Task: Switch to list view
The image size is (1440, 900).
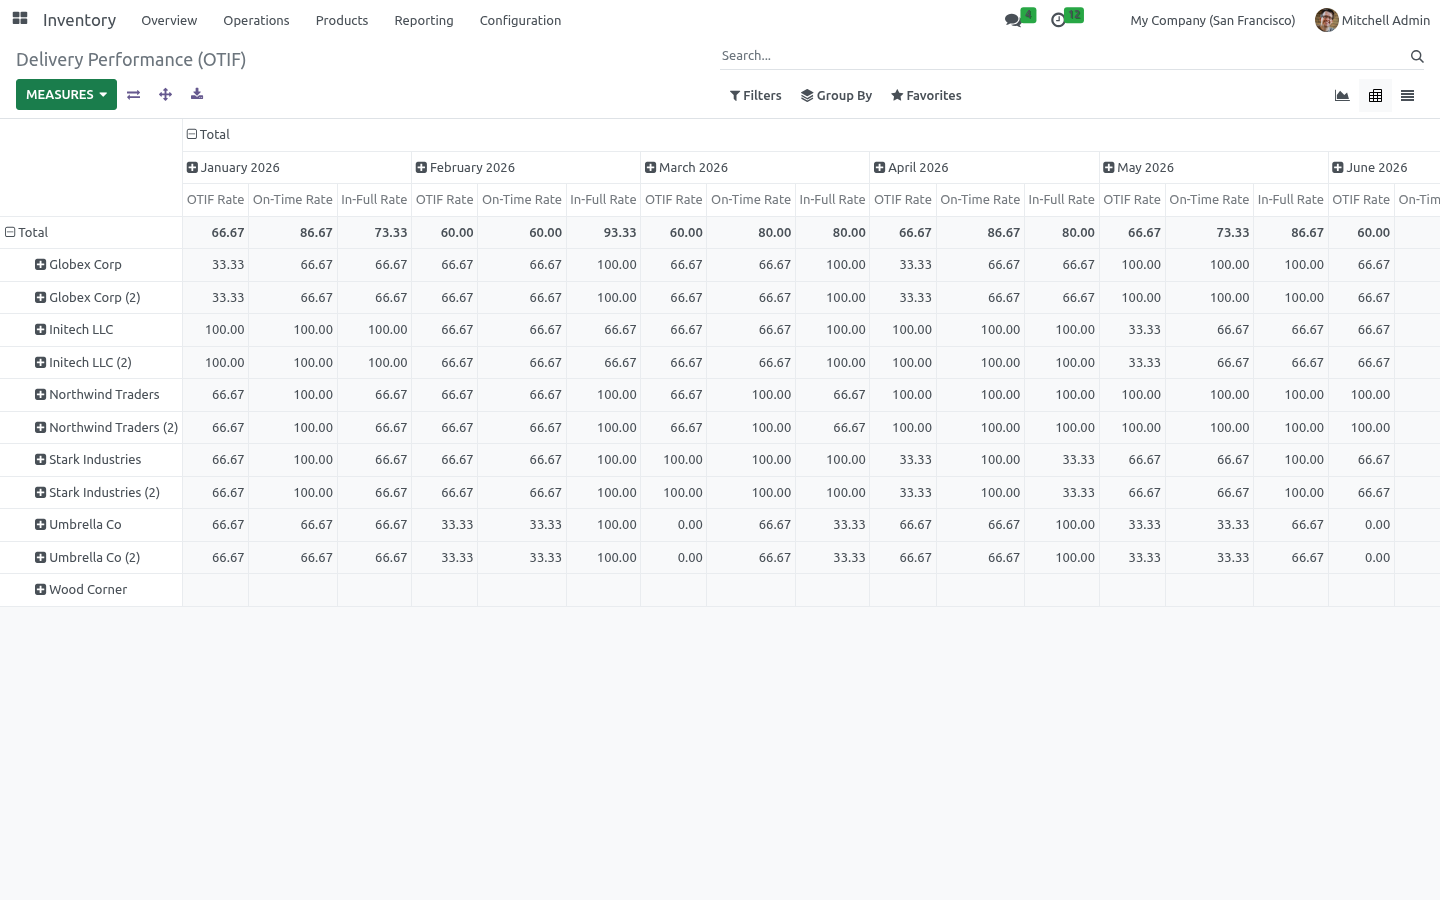Action: 1407,96
